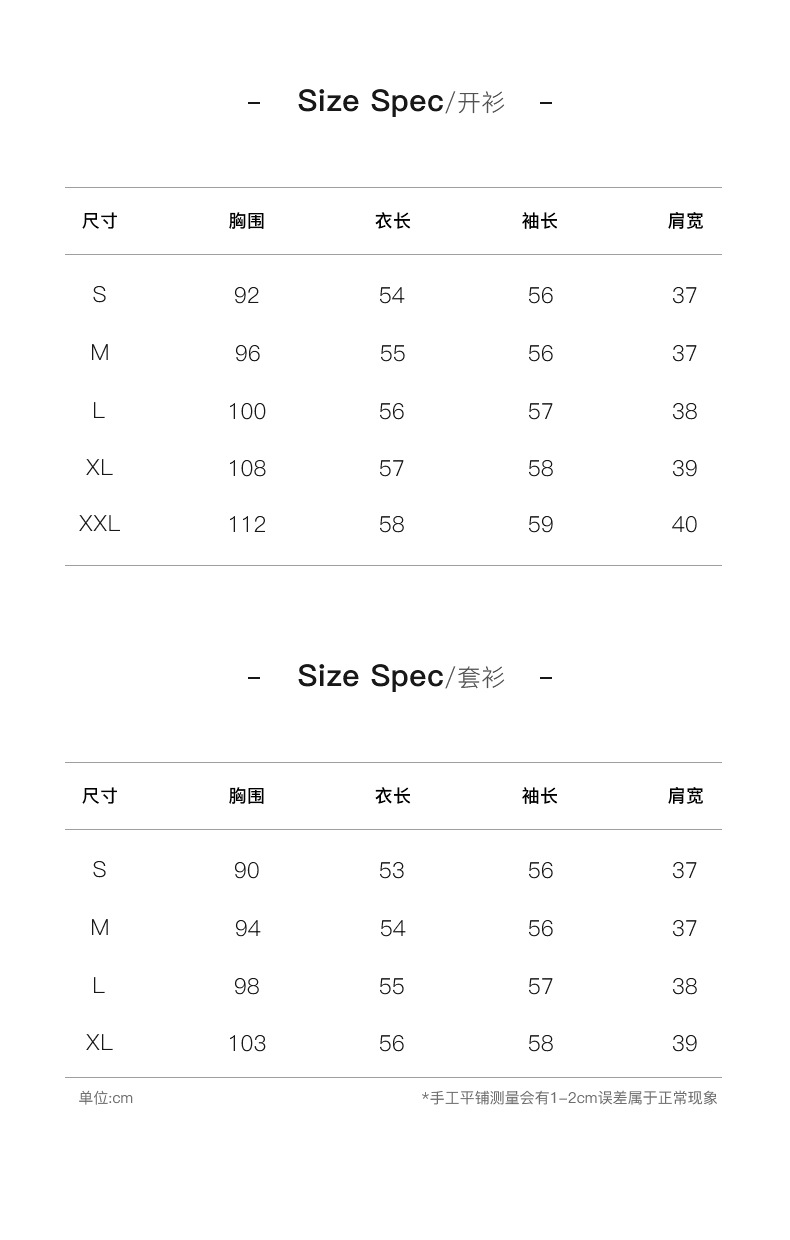
Task: Click the second Size Spec 套衫 heading
Action: [400, 676]
